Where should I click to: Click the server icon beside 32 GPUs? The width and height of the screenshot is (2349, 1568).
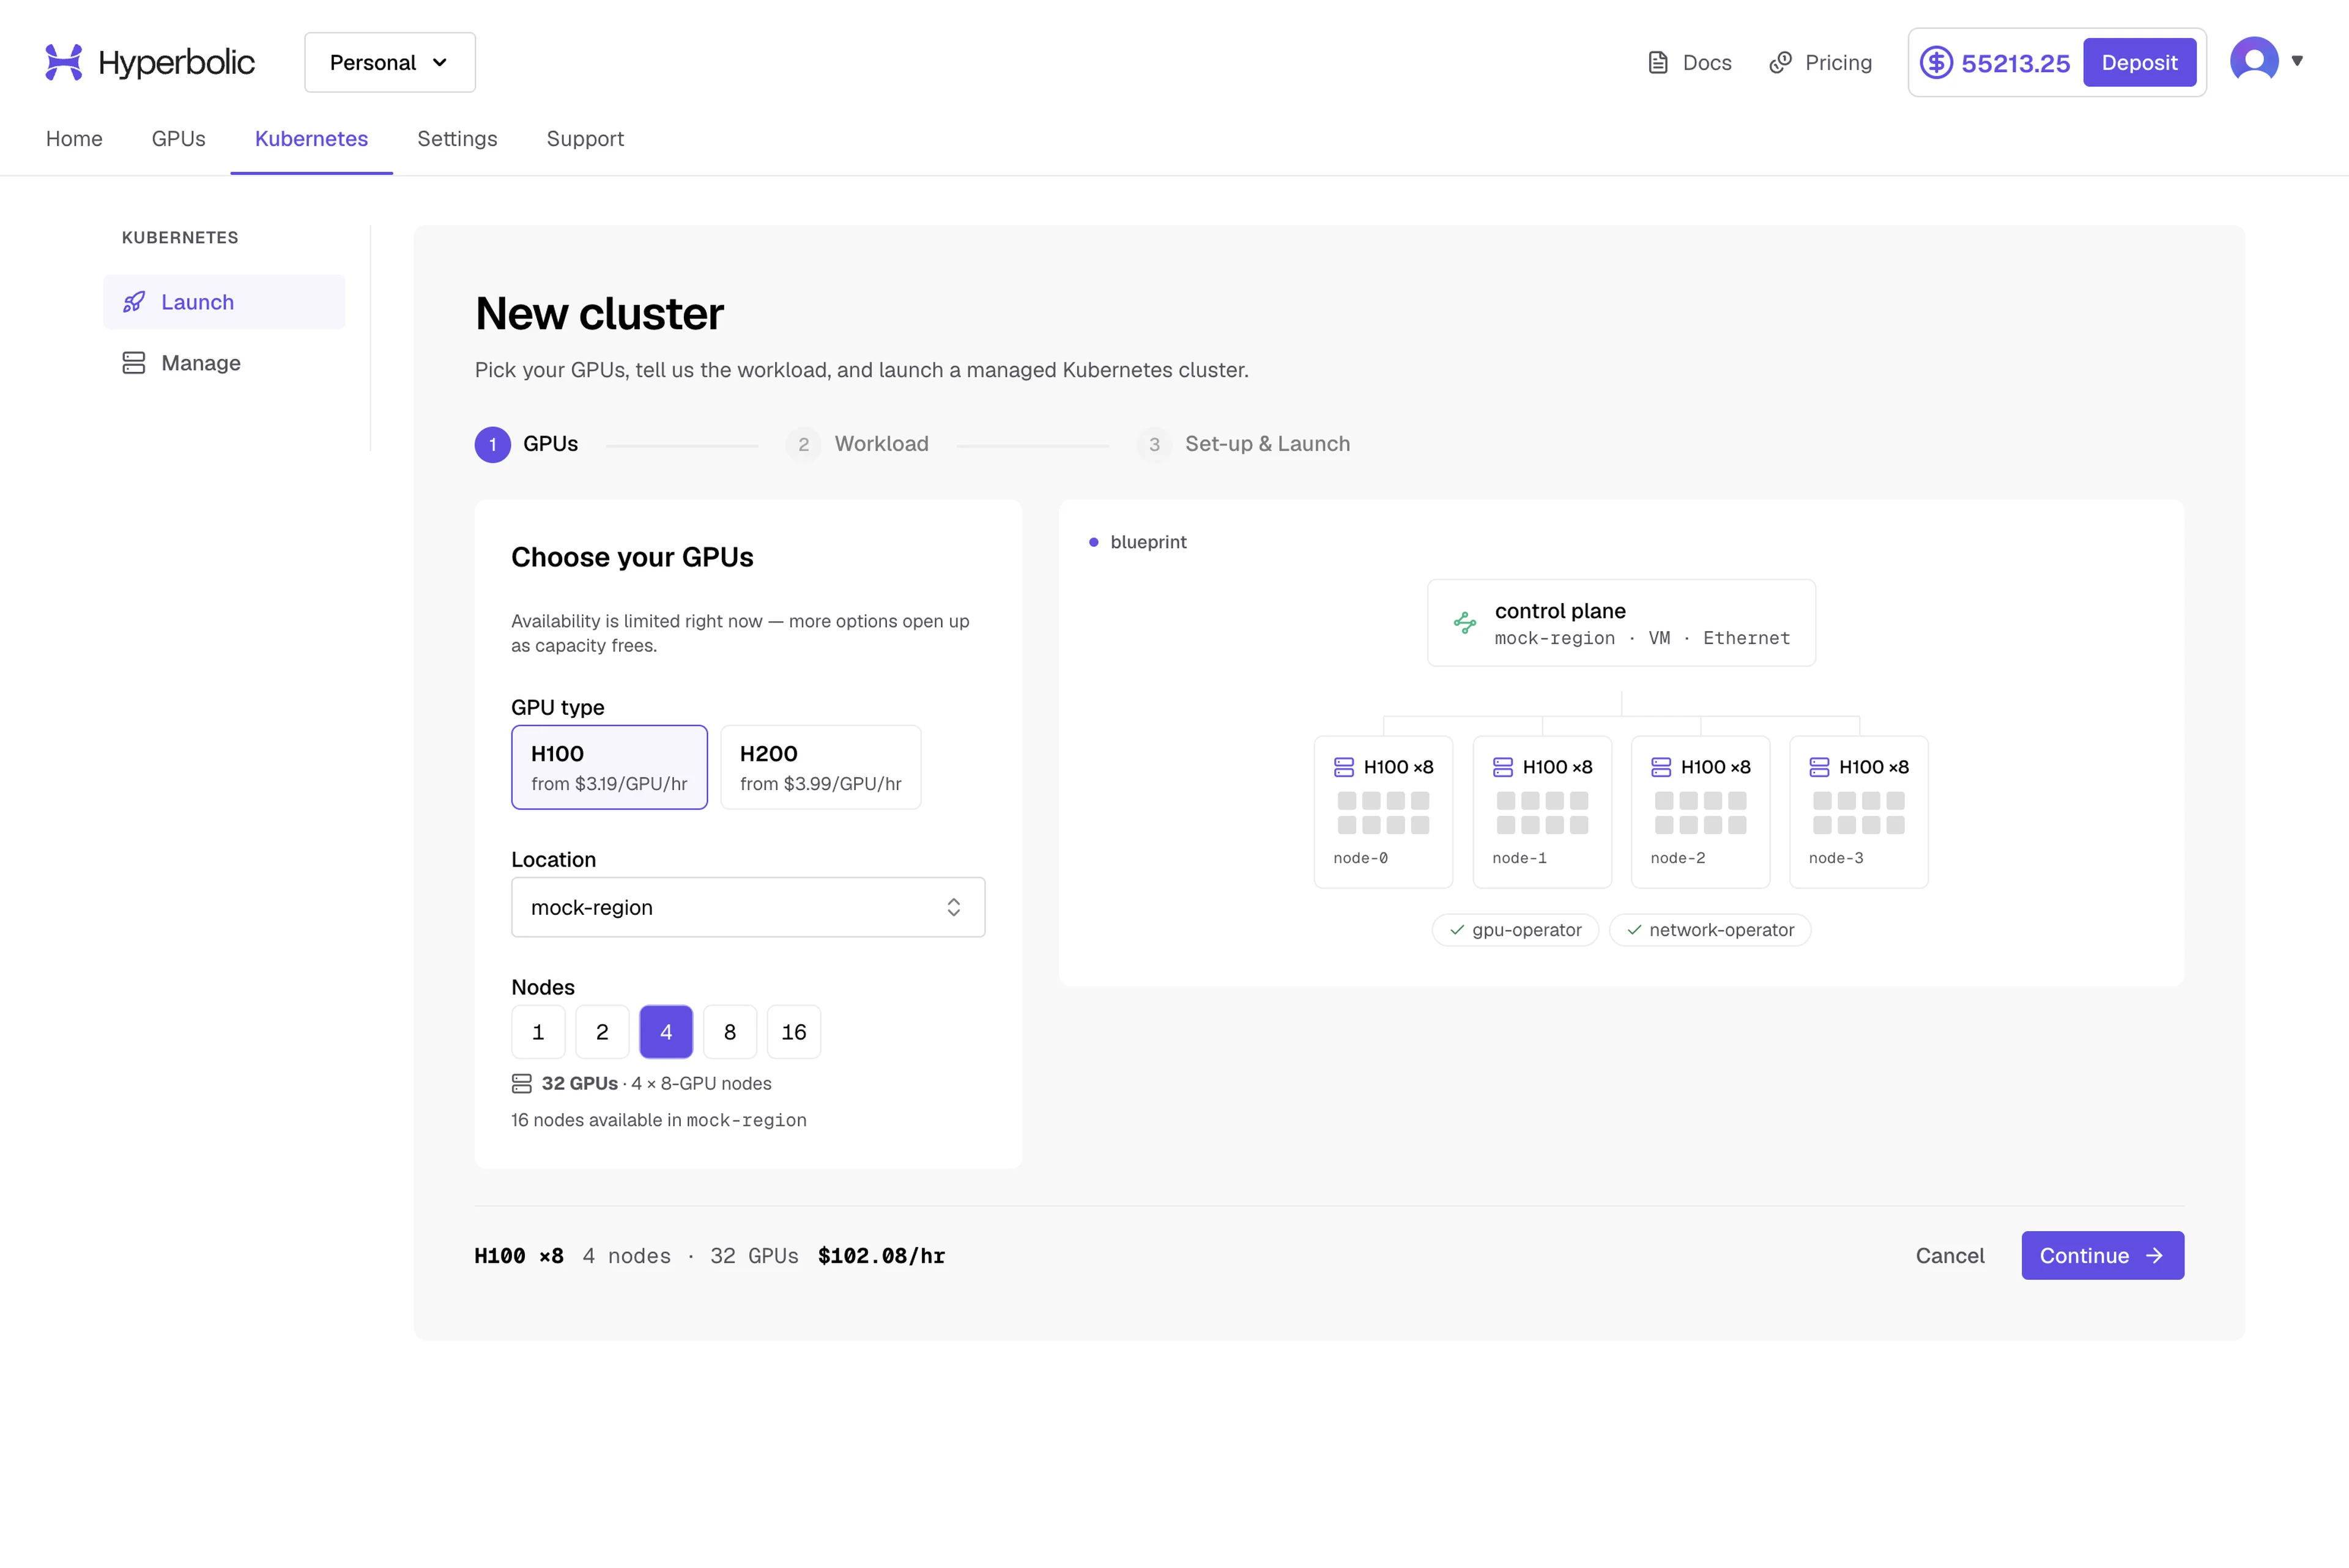522,1083
